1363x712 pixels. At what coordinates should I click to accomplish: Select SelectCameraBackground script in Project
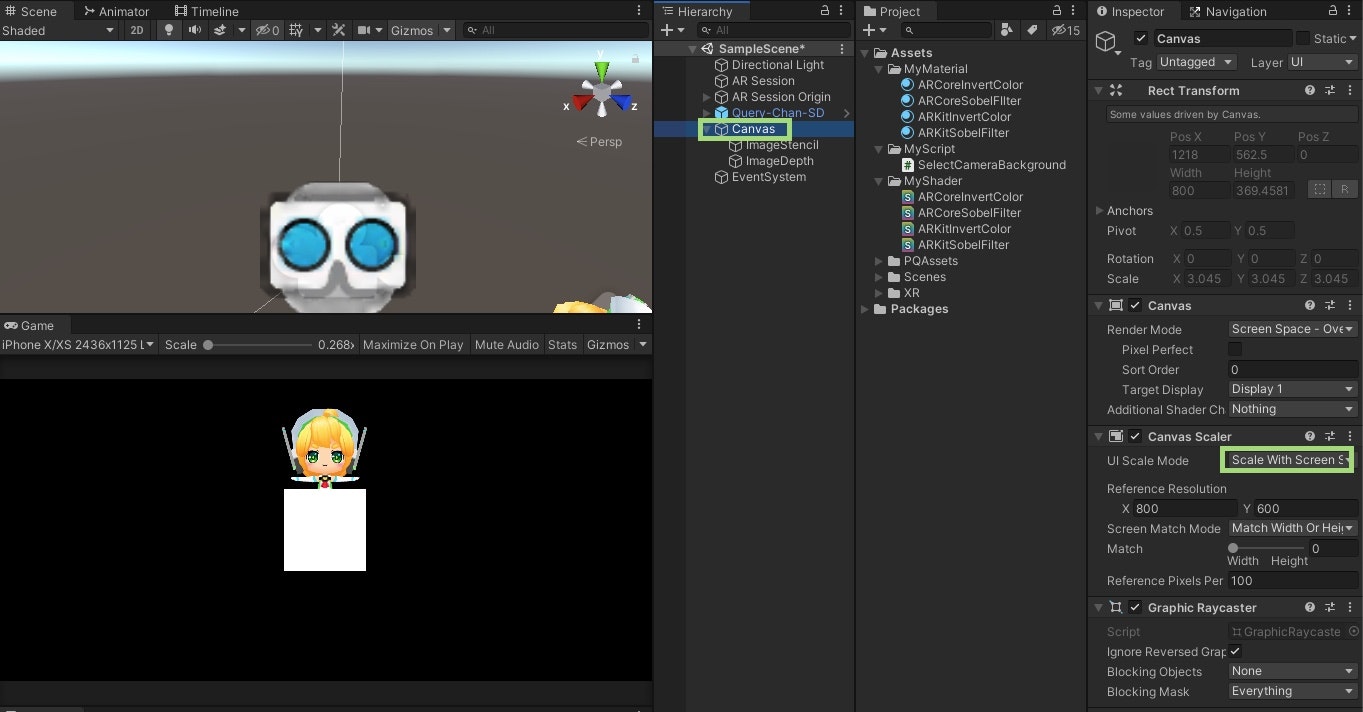tap(984, 165)
